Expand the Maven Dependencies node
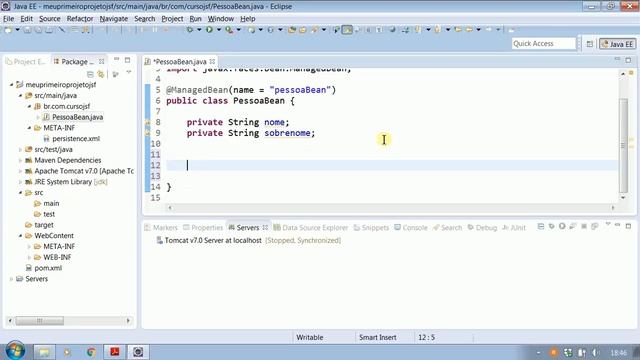The height and width of the screenshot is (360, 640). click(x=20, y=160)
